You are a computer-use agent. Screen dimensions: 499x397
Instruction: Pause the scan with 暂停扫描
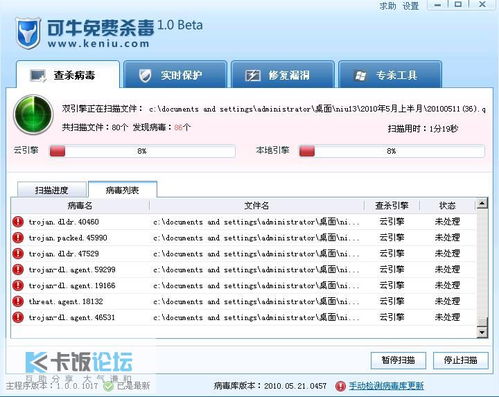point(398,360)
